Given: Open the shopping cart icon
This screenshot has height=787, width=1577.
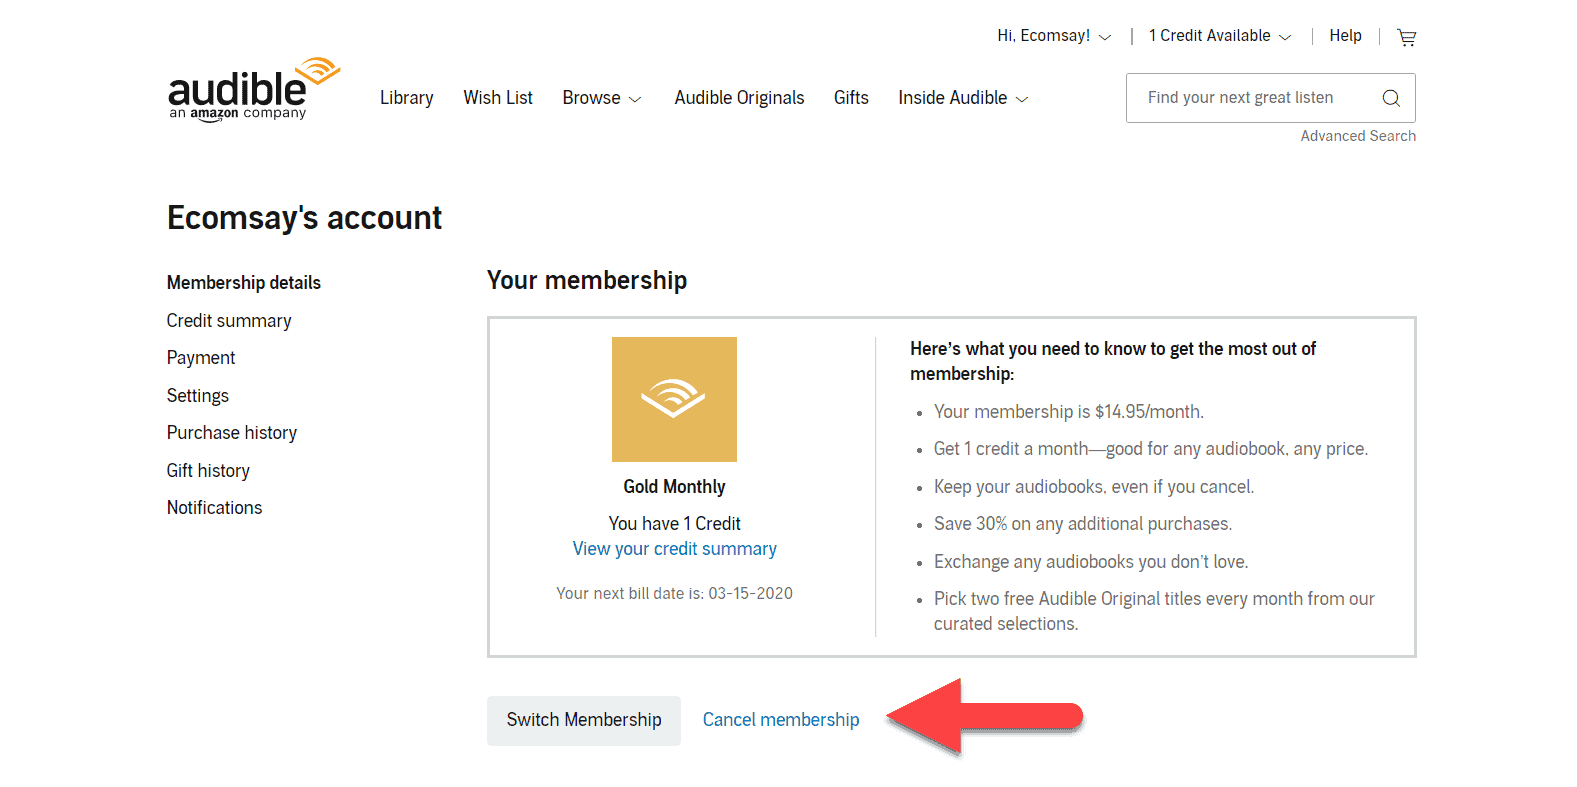Looking at the screenshot, I should pos(1406,37).
